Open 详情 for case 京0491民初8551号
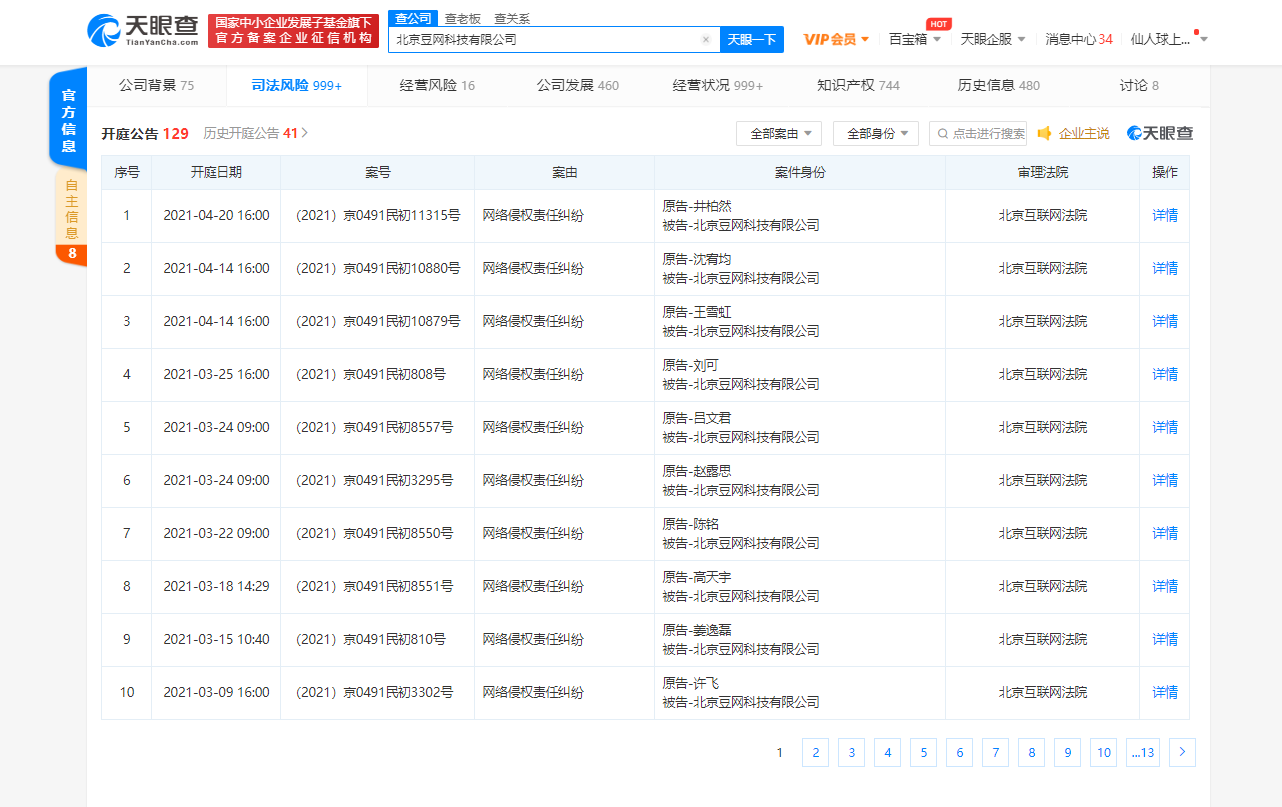The image size is (1282, 807). click(x=1164, y=586)
